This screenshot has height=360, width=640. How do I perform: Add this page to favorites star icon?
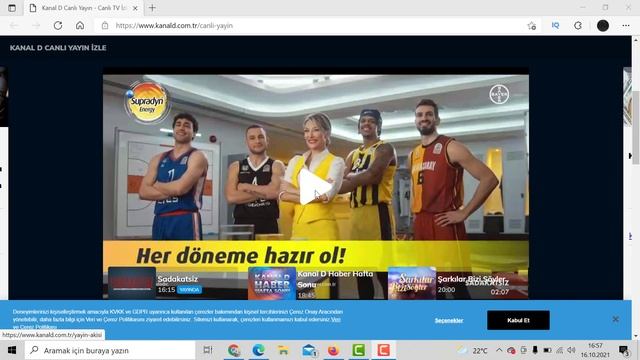point(531,25)
